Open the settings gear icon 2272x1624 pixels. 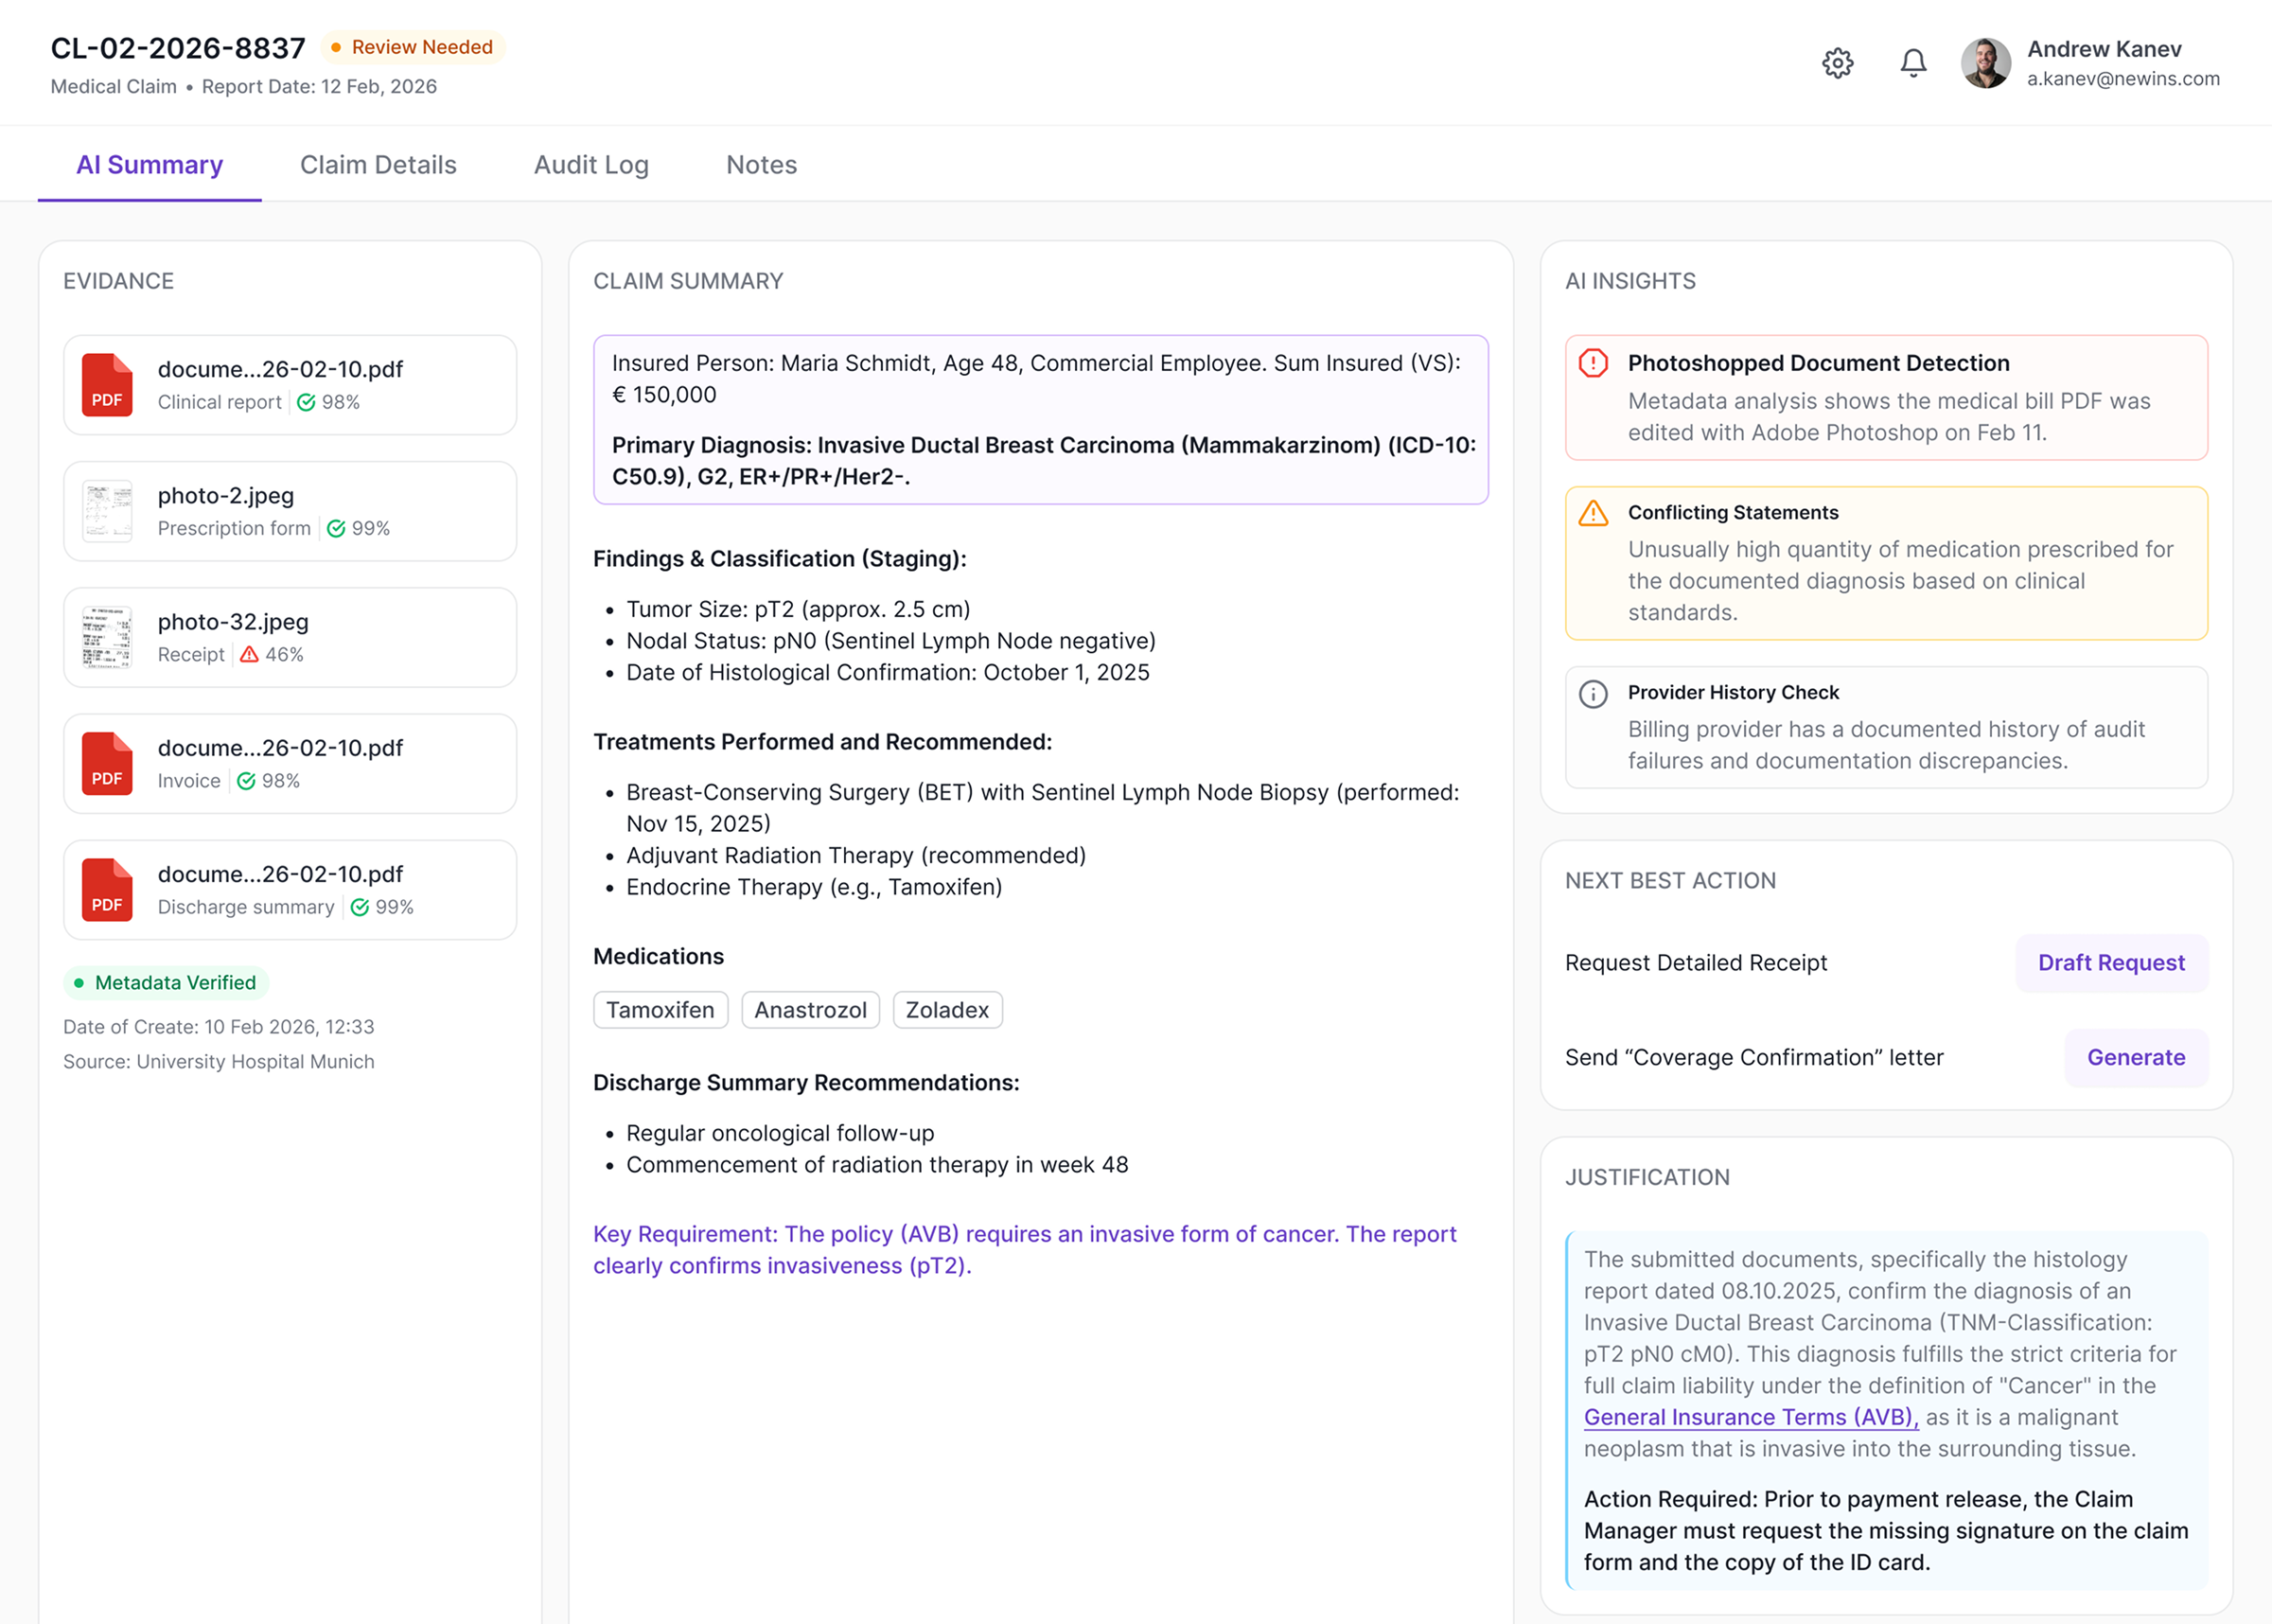coord(1838,63)
